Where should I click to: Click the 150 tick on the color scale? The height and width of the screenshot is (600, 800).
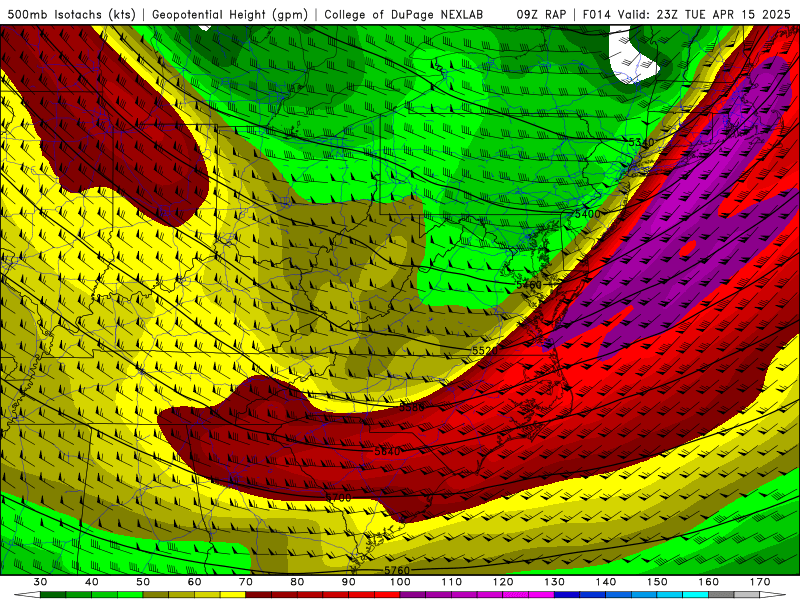657,582
